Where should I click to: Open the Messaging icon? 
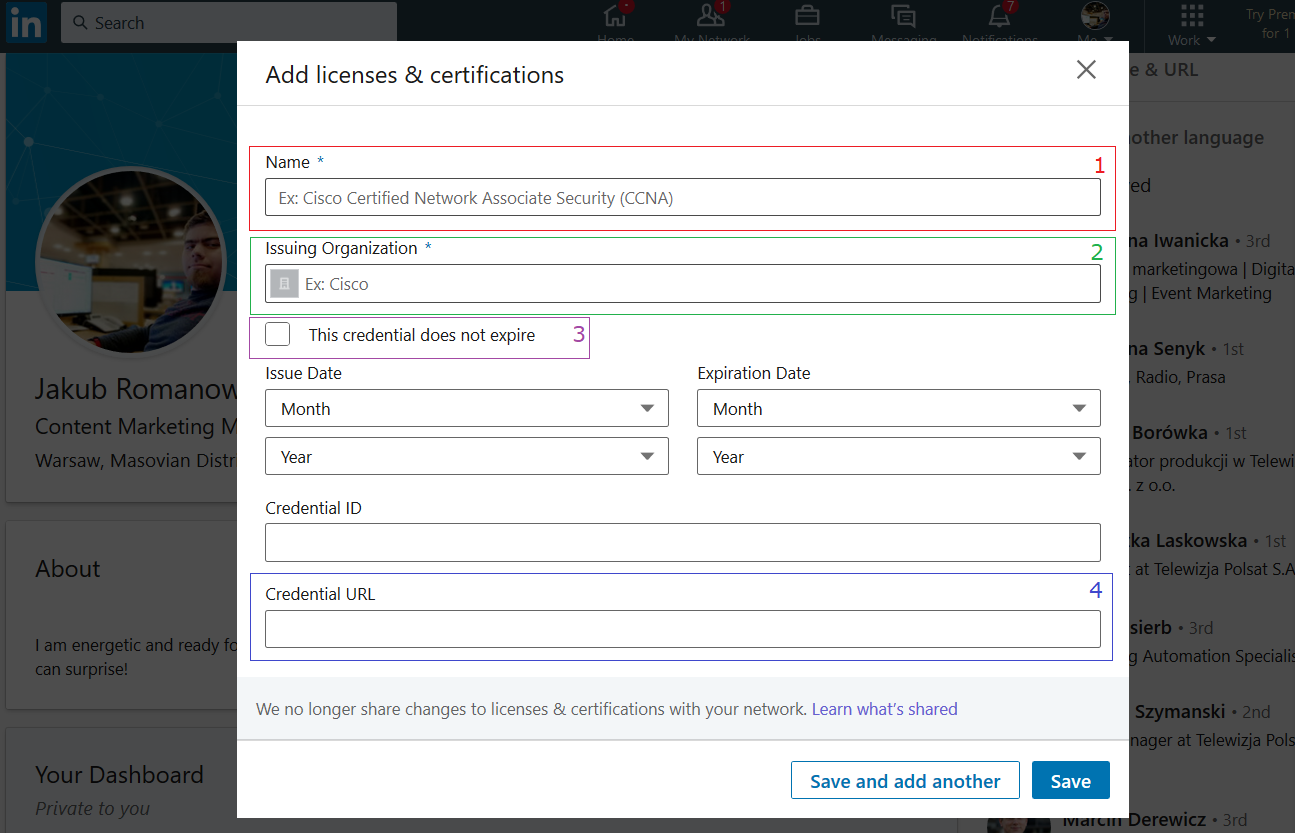click(x=903, y=16)
